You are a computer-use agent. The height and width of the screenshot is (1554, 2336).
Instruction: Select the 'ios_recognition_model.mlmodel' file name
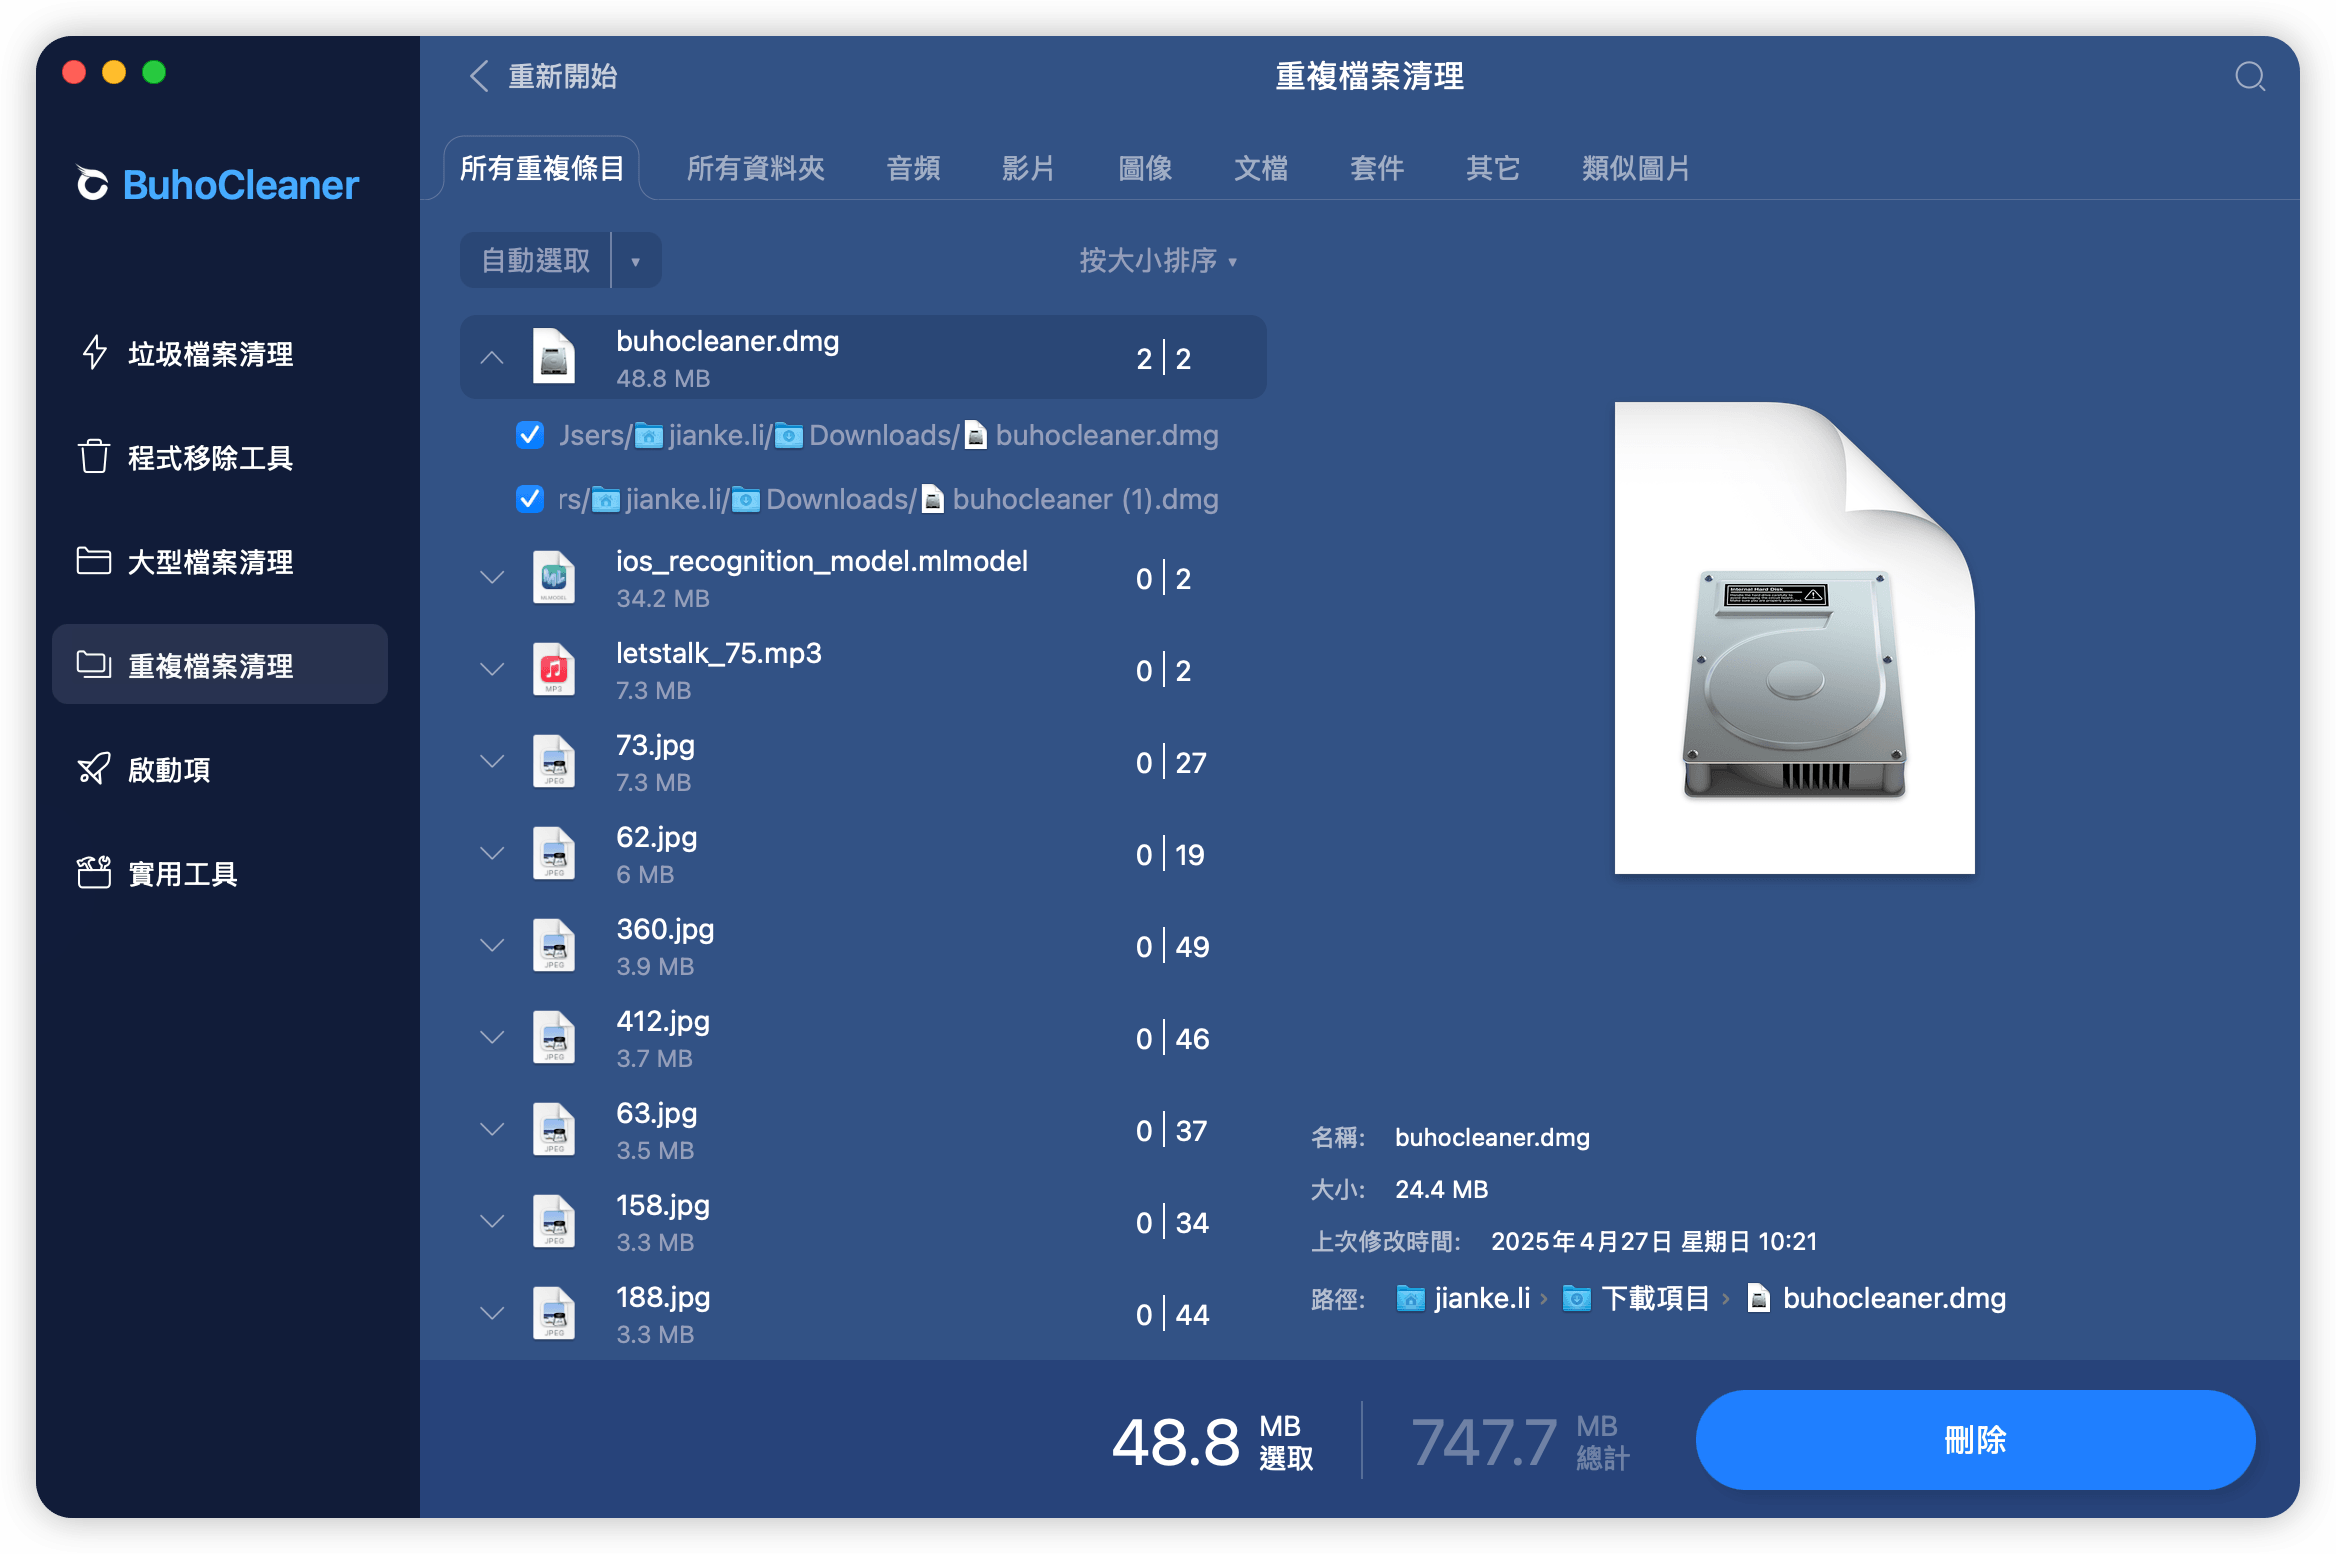[822, 561]
